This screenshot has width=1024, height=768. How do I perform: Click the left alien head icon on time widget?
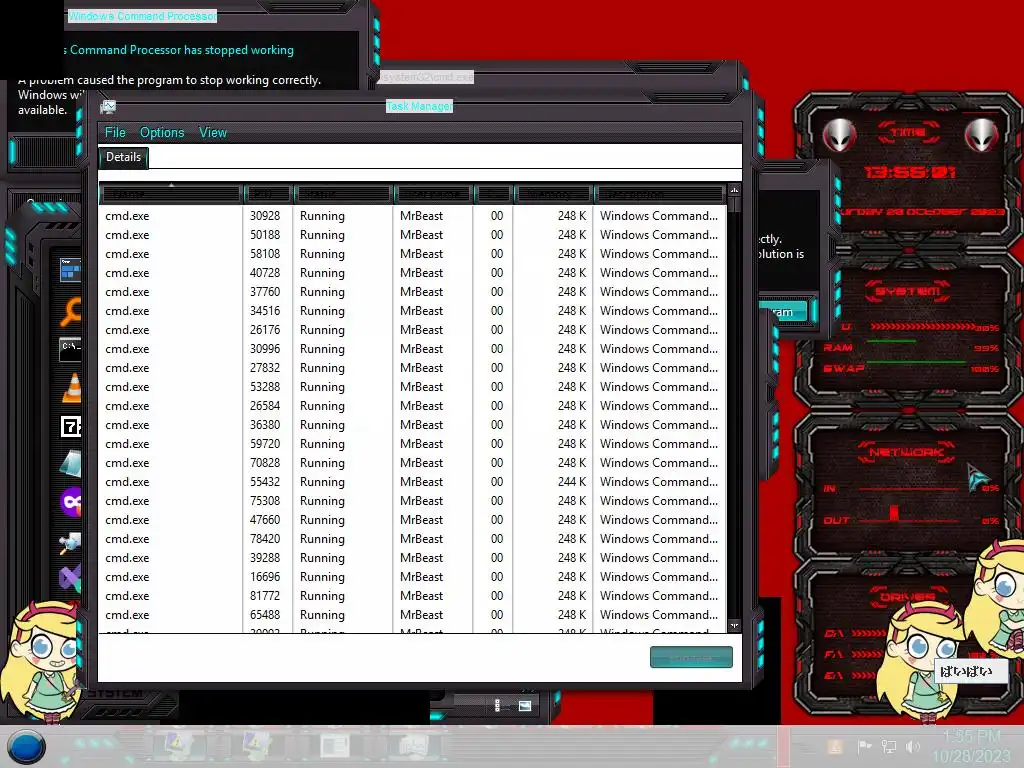pos(840,135)
